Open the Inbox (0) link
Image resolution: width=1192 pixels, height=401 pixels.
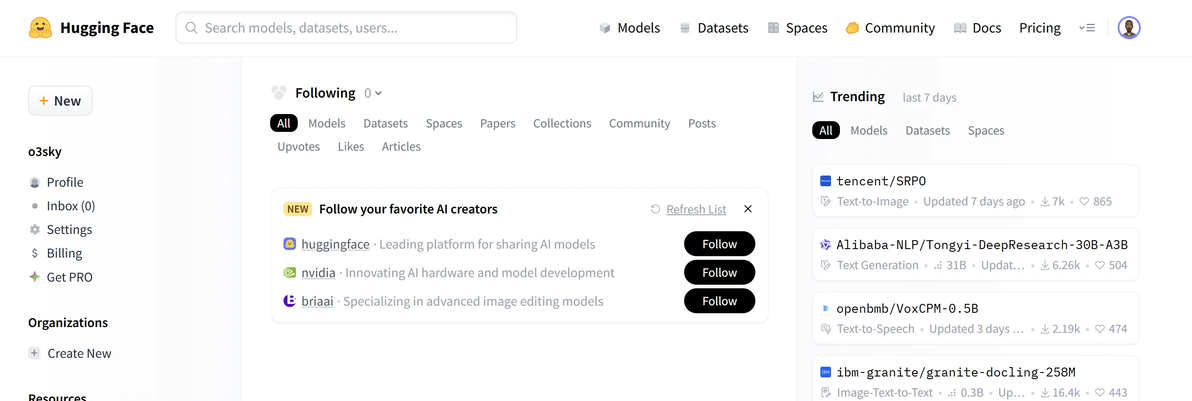pos(71,206)
